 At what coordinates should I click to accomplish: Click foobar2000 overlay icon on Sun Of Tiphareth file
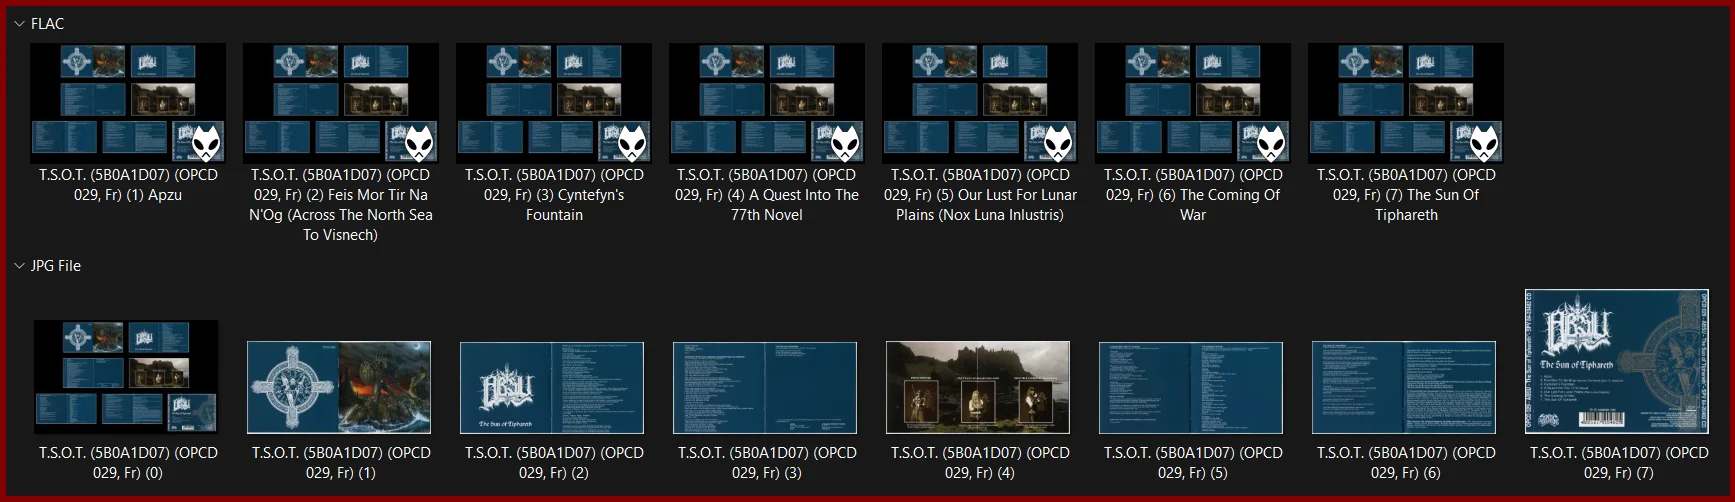point(1484,144)
